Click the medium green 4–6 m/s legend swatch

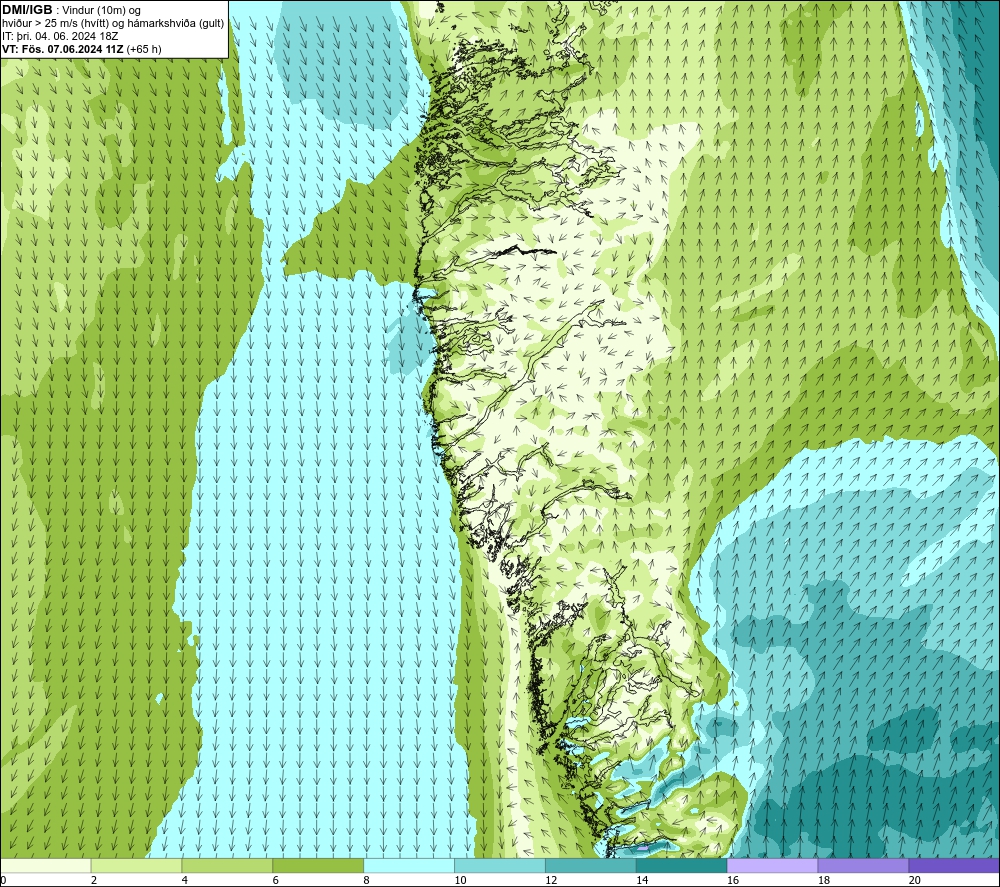click(x=227, y=865)
